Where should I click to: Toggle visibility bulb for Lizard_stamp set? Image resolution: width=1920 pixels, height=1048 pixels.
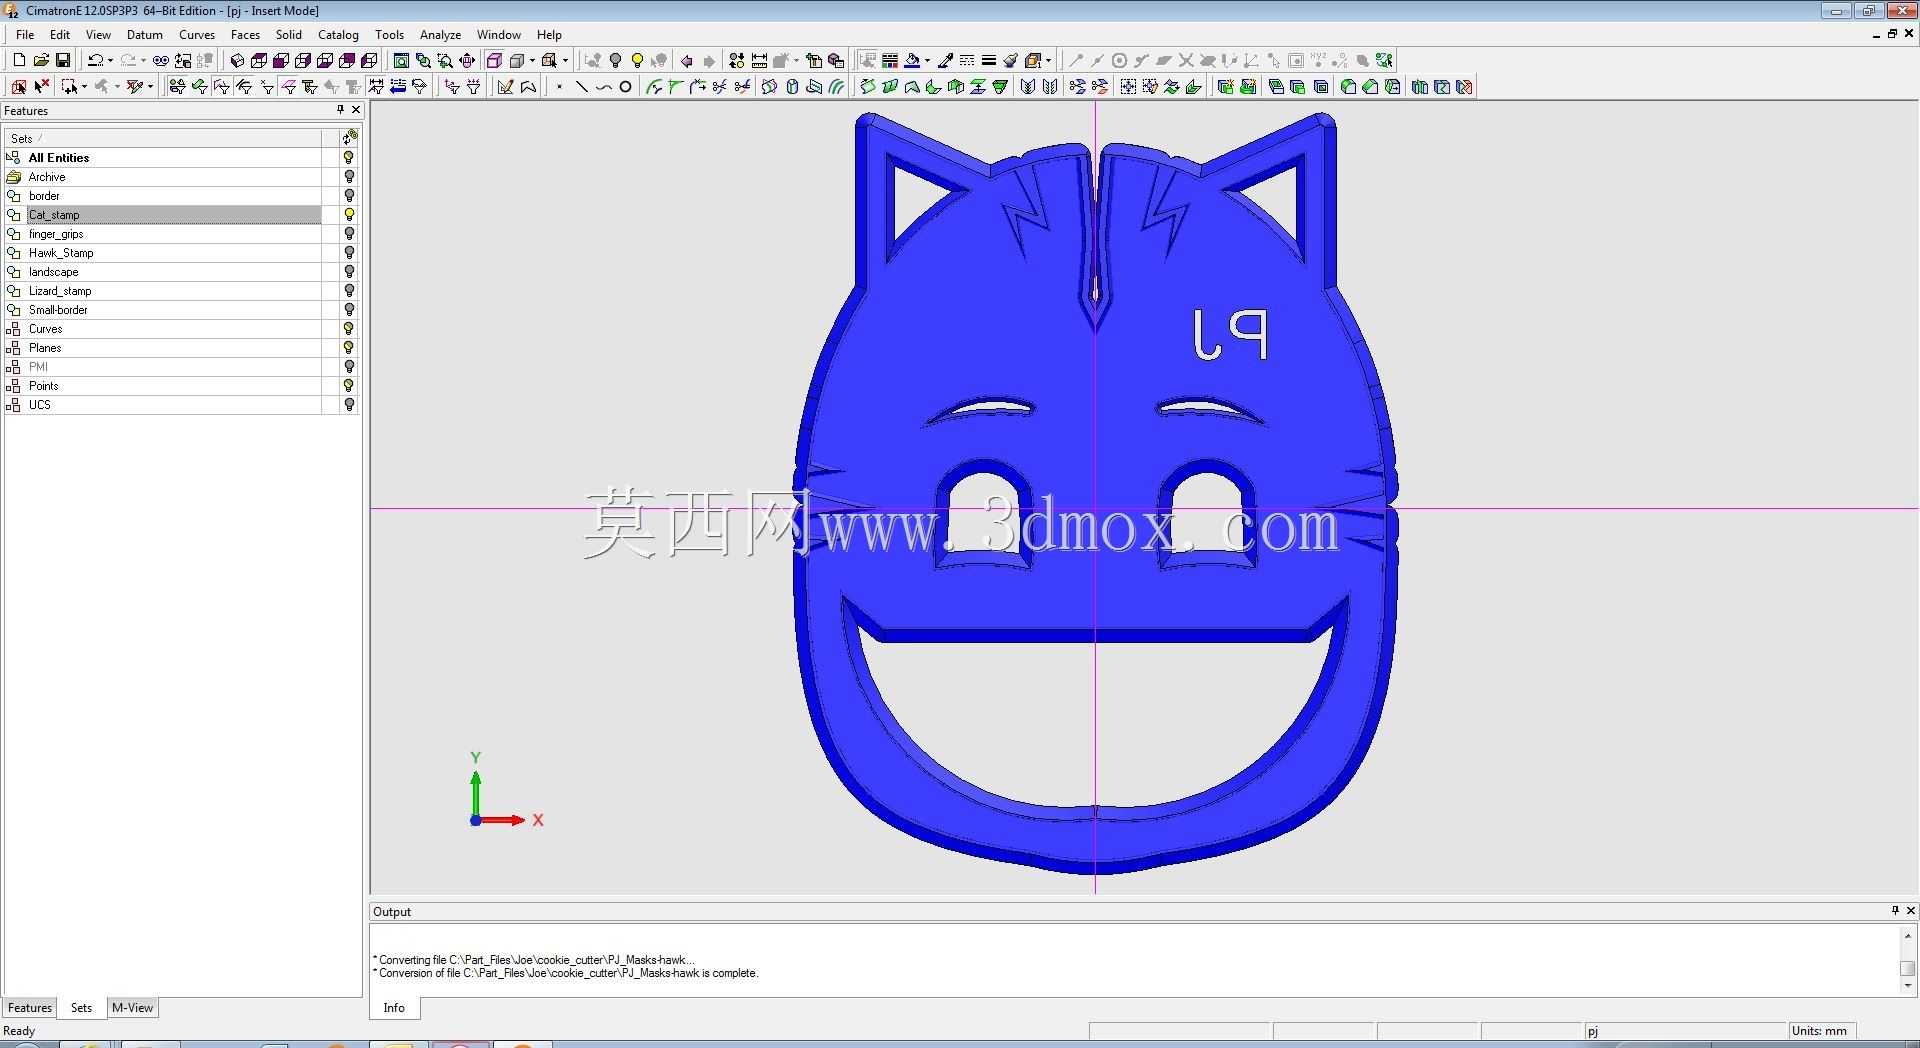pyautogui.click(x=349, y=291)
